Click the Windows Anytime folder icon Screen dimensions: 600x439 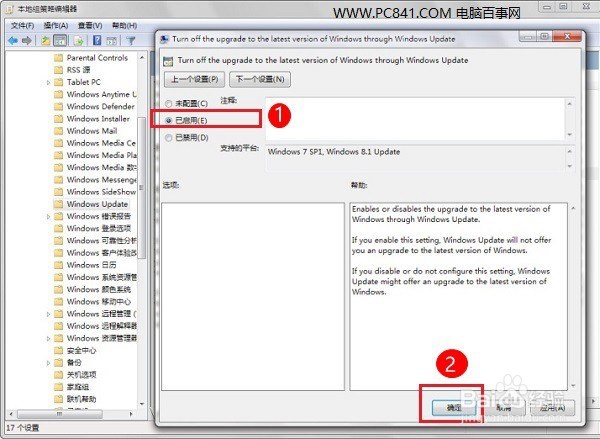(x=58, y=95)
